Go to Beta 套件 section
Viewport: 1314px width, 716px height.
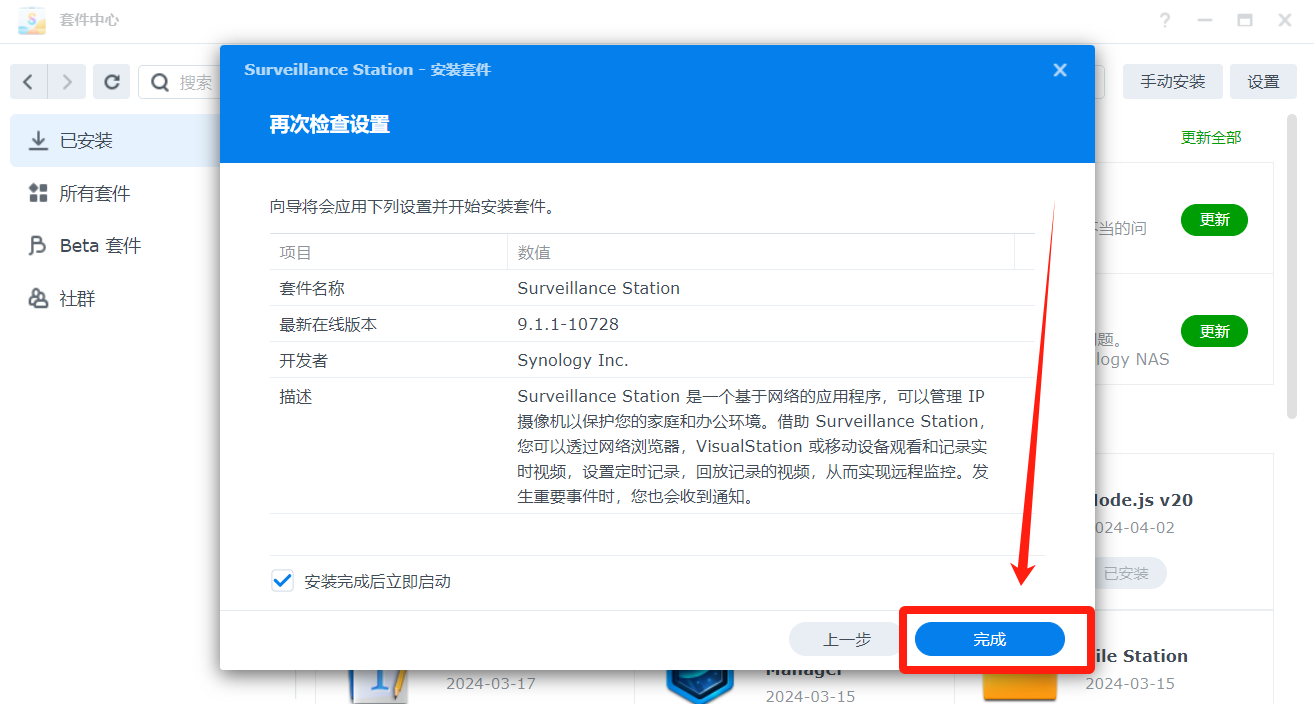(100, 246)
